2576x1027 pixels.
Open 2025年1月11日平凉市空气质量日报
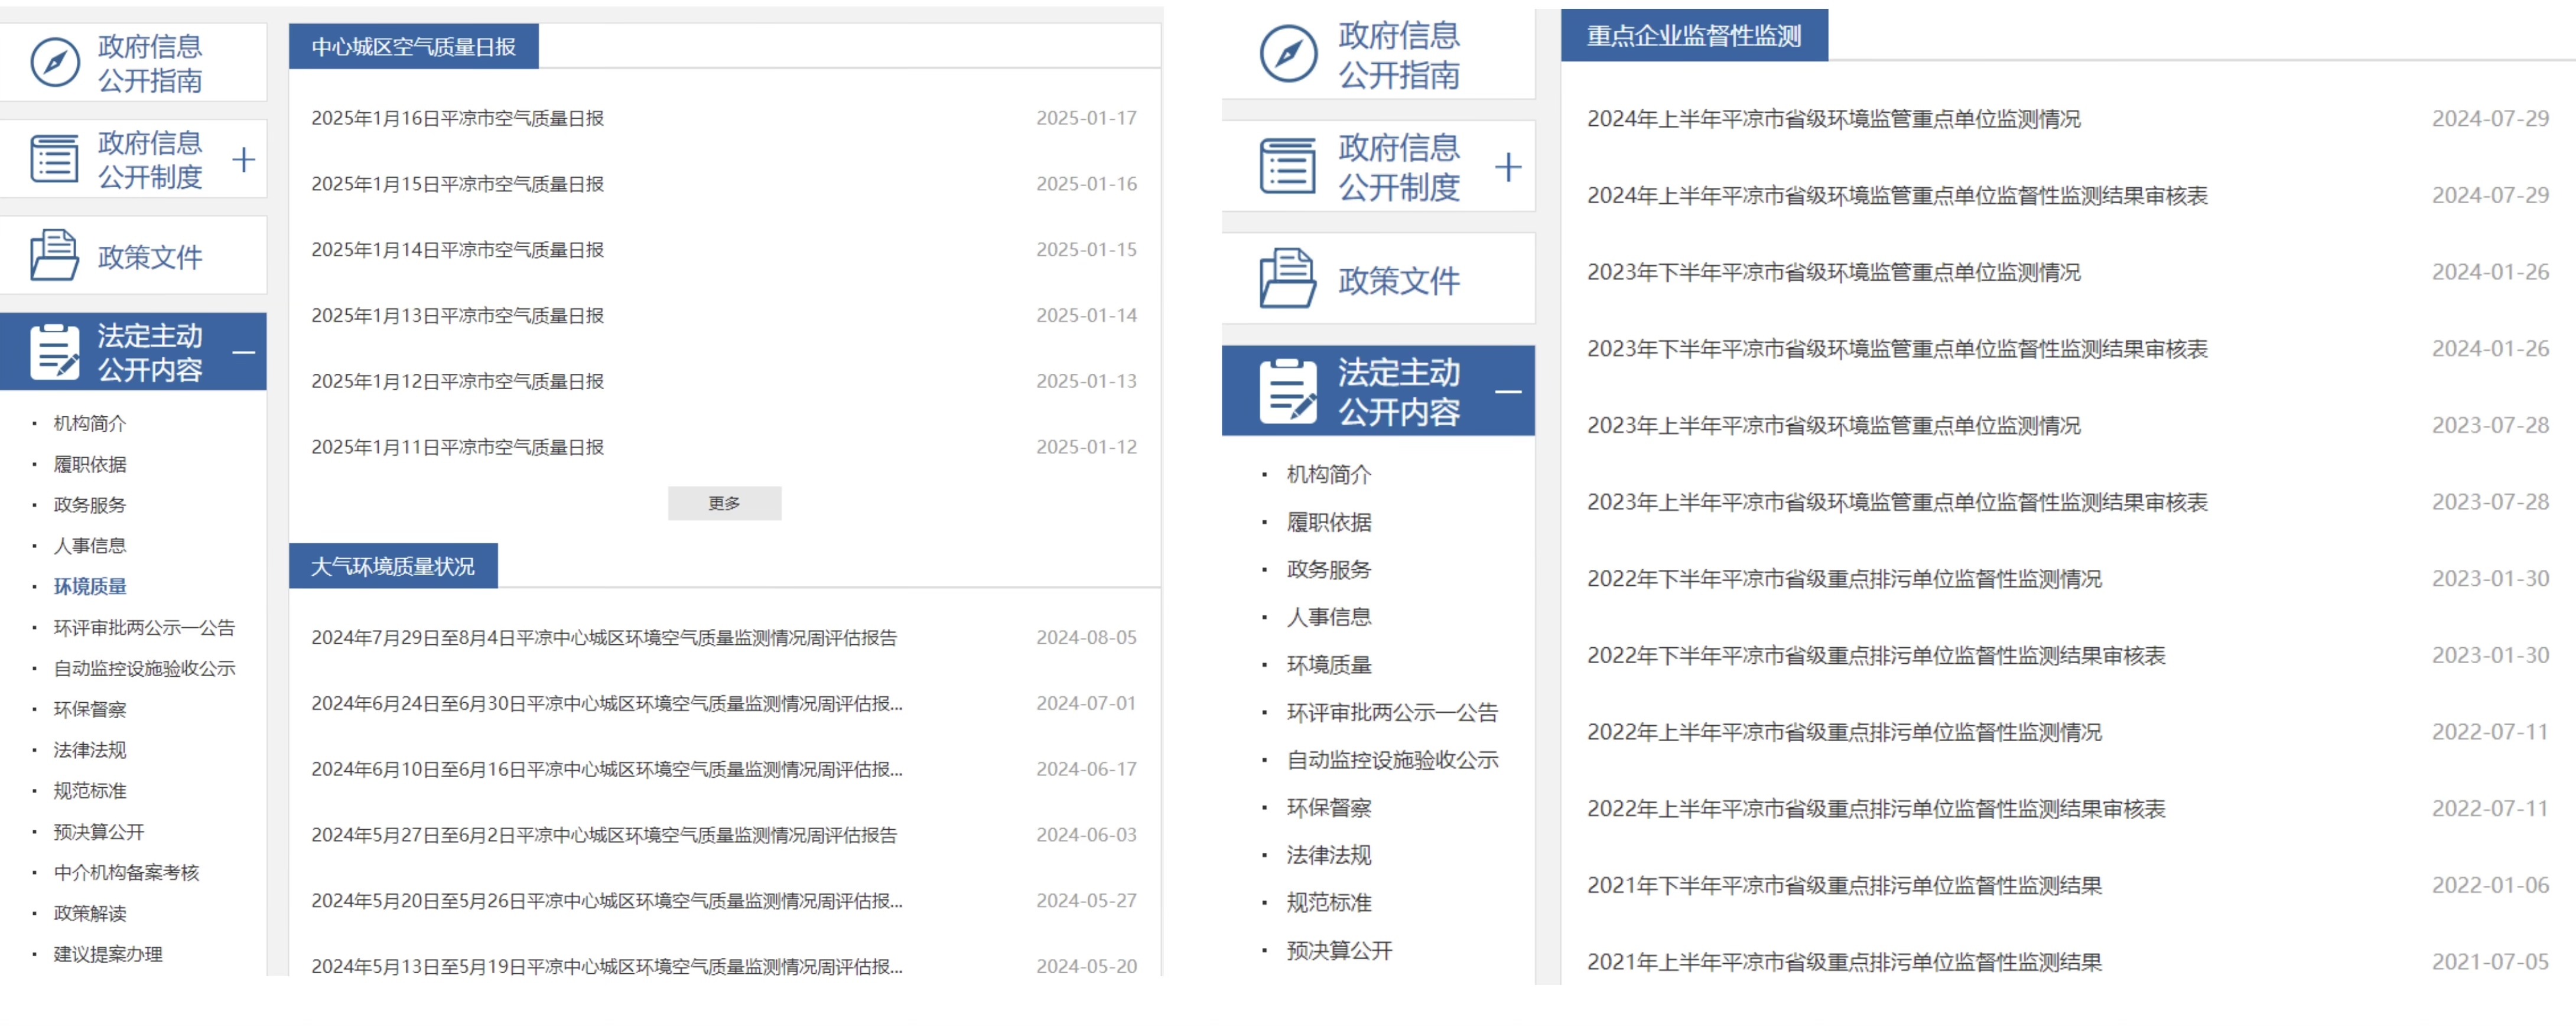click(457, 447)
